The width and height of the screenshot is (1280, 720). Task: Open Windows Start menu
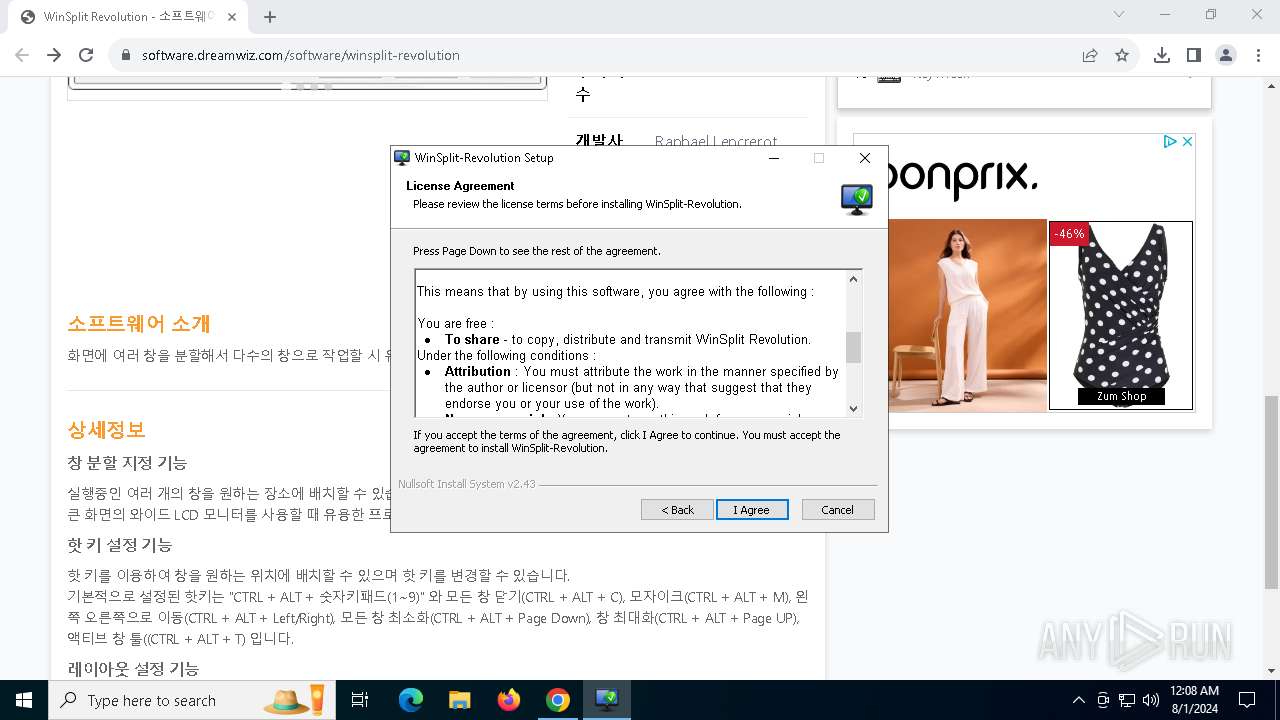click(x=24, y=700)
